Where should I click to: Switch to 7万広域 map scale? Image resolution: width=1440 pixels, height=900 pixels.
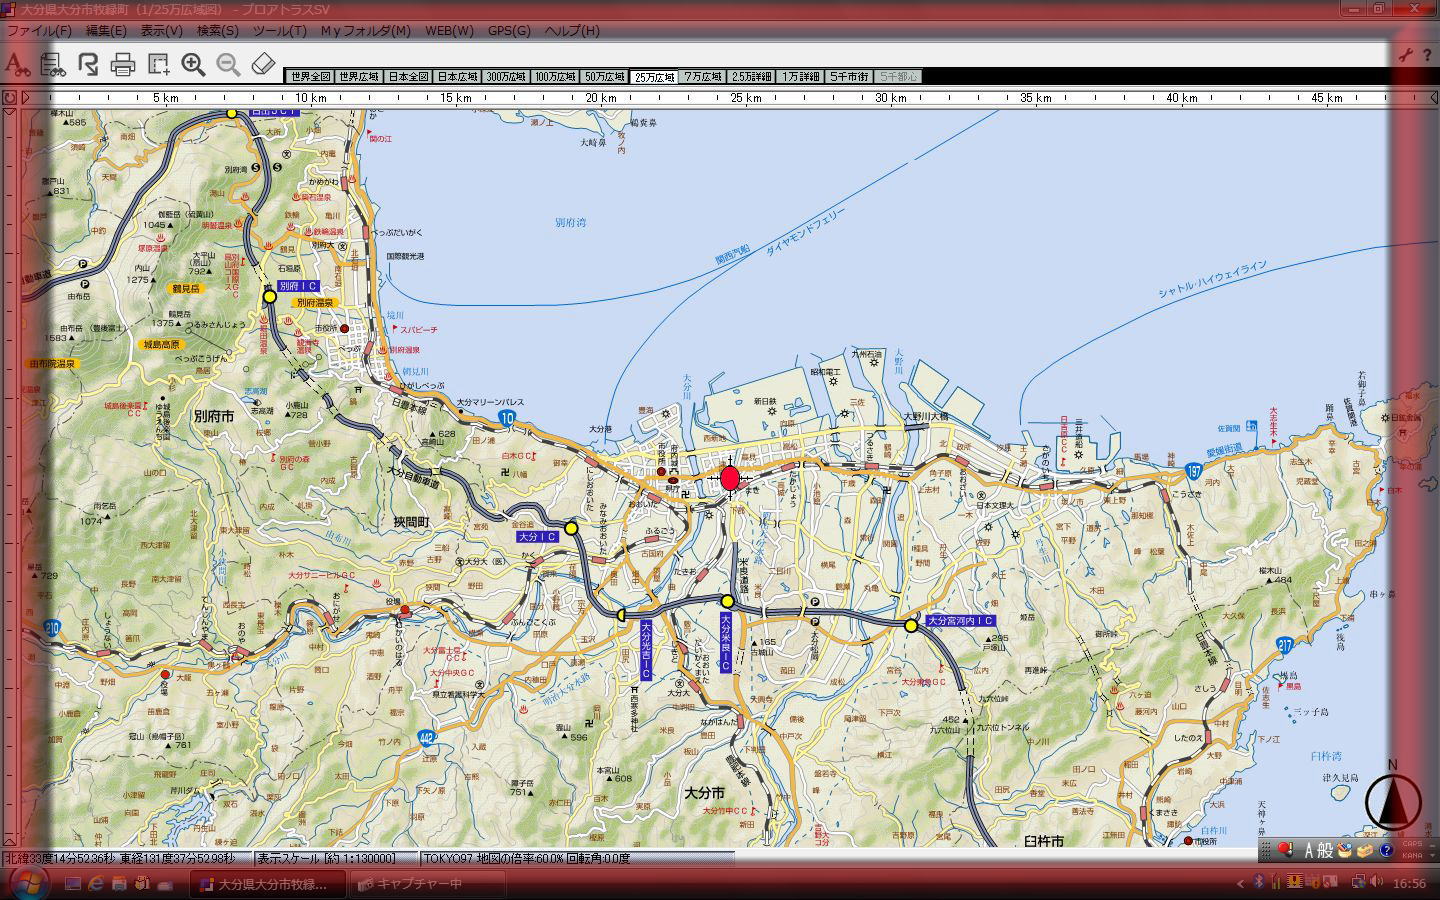click(703, 76)
